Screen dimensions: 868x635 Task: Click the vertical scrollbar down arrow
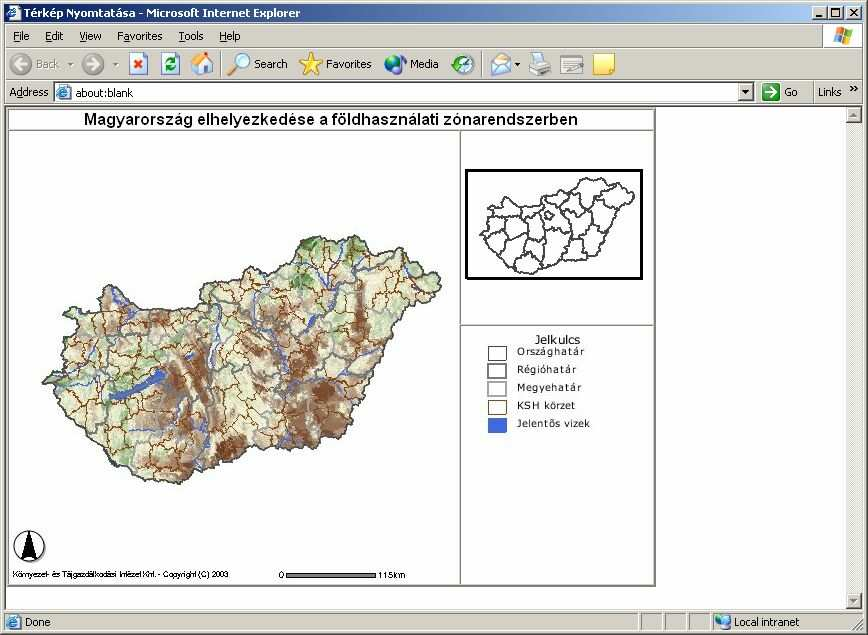click(x=854, y=600)
